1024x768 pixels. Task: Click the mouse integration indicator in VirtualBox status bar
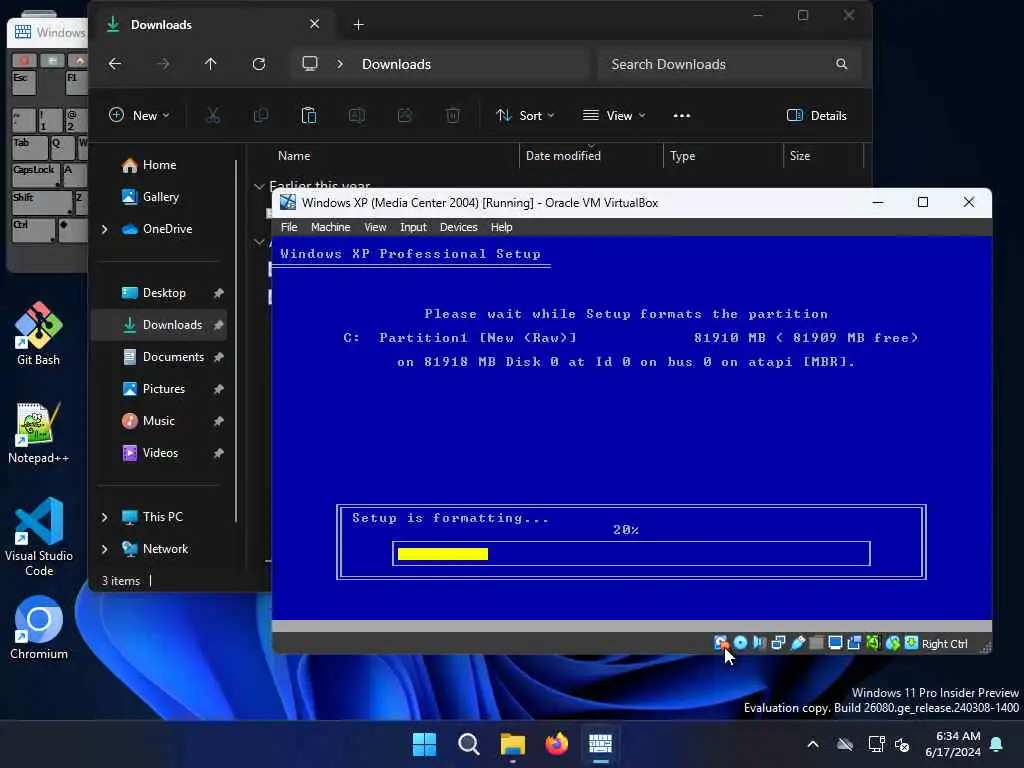(x=893, y=643)
